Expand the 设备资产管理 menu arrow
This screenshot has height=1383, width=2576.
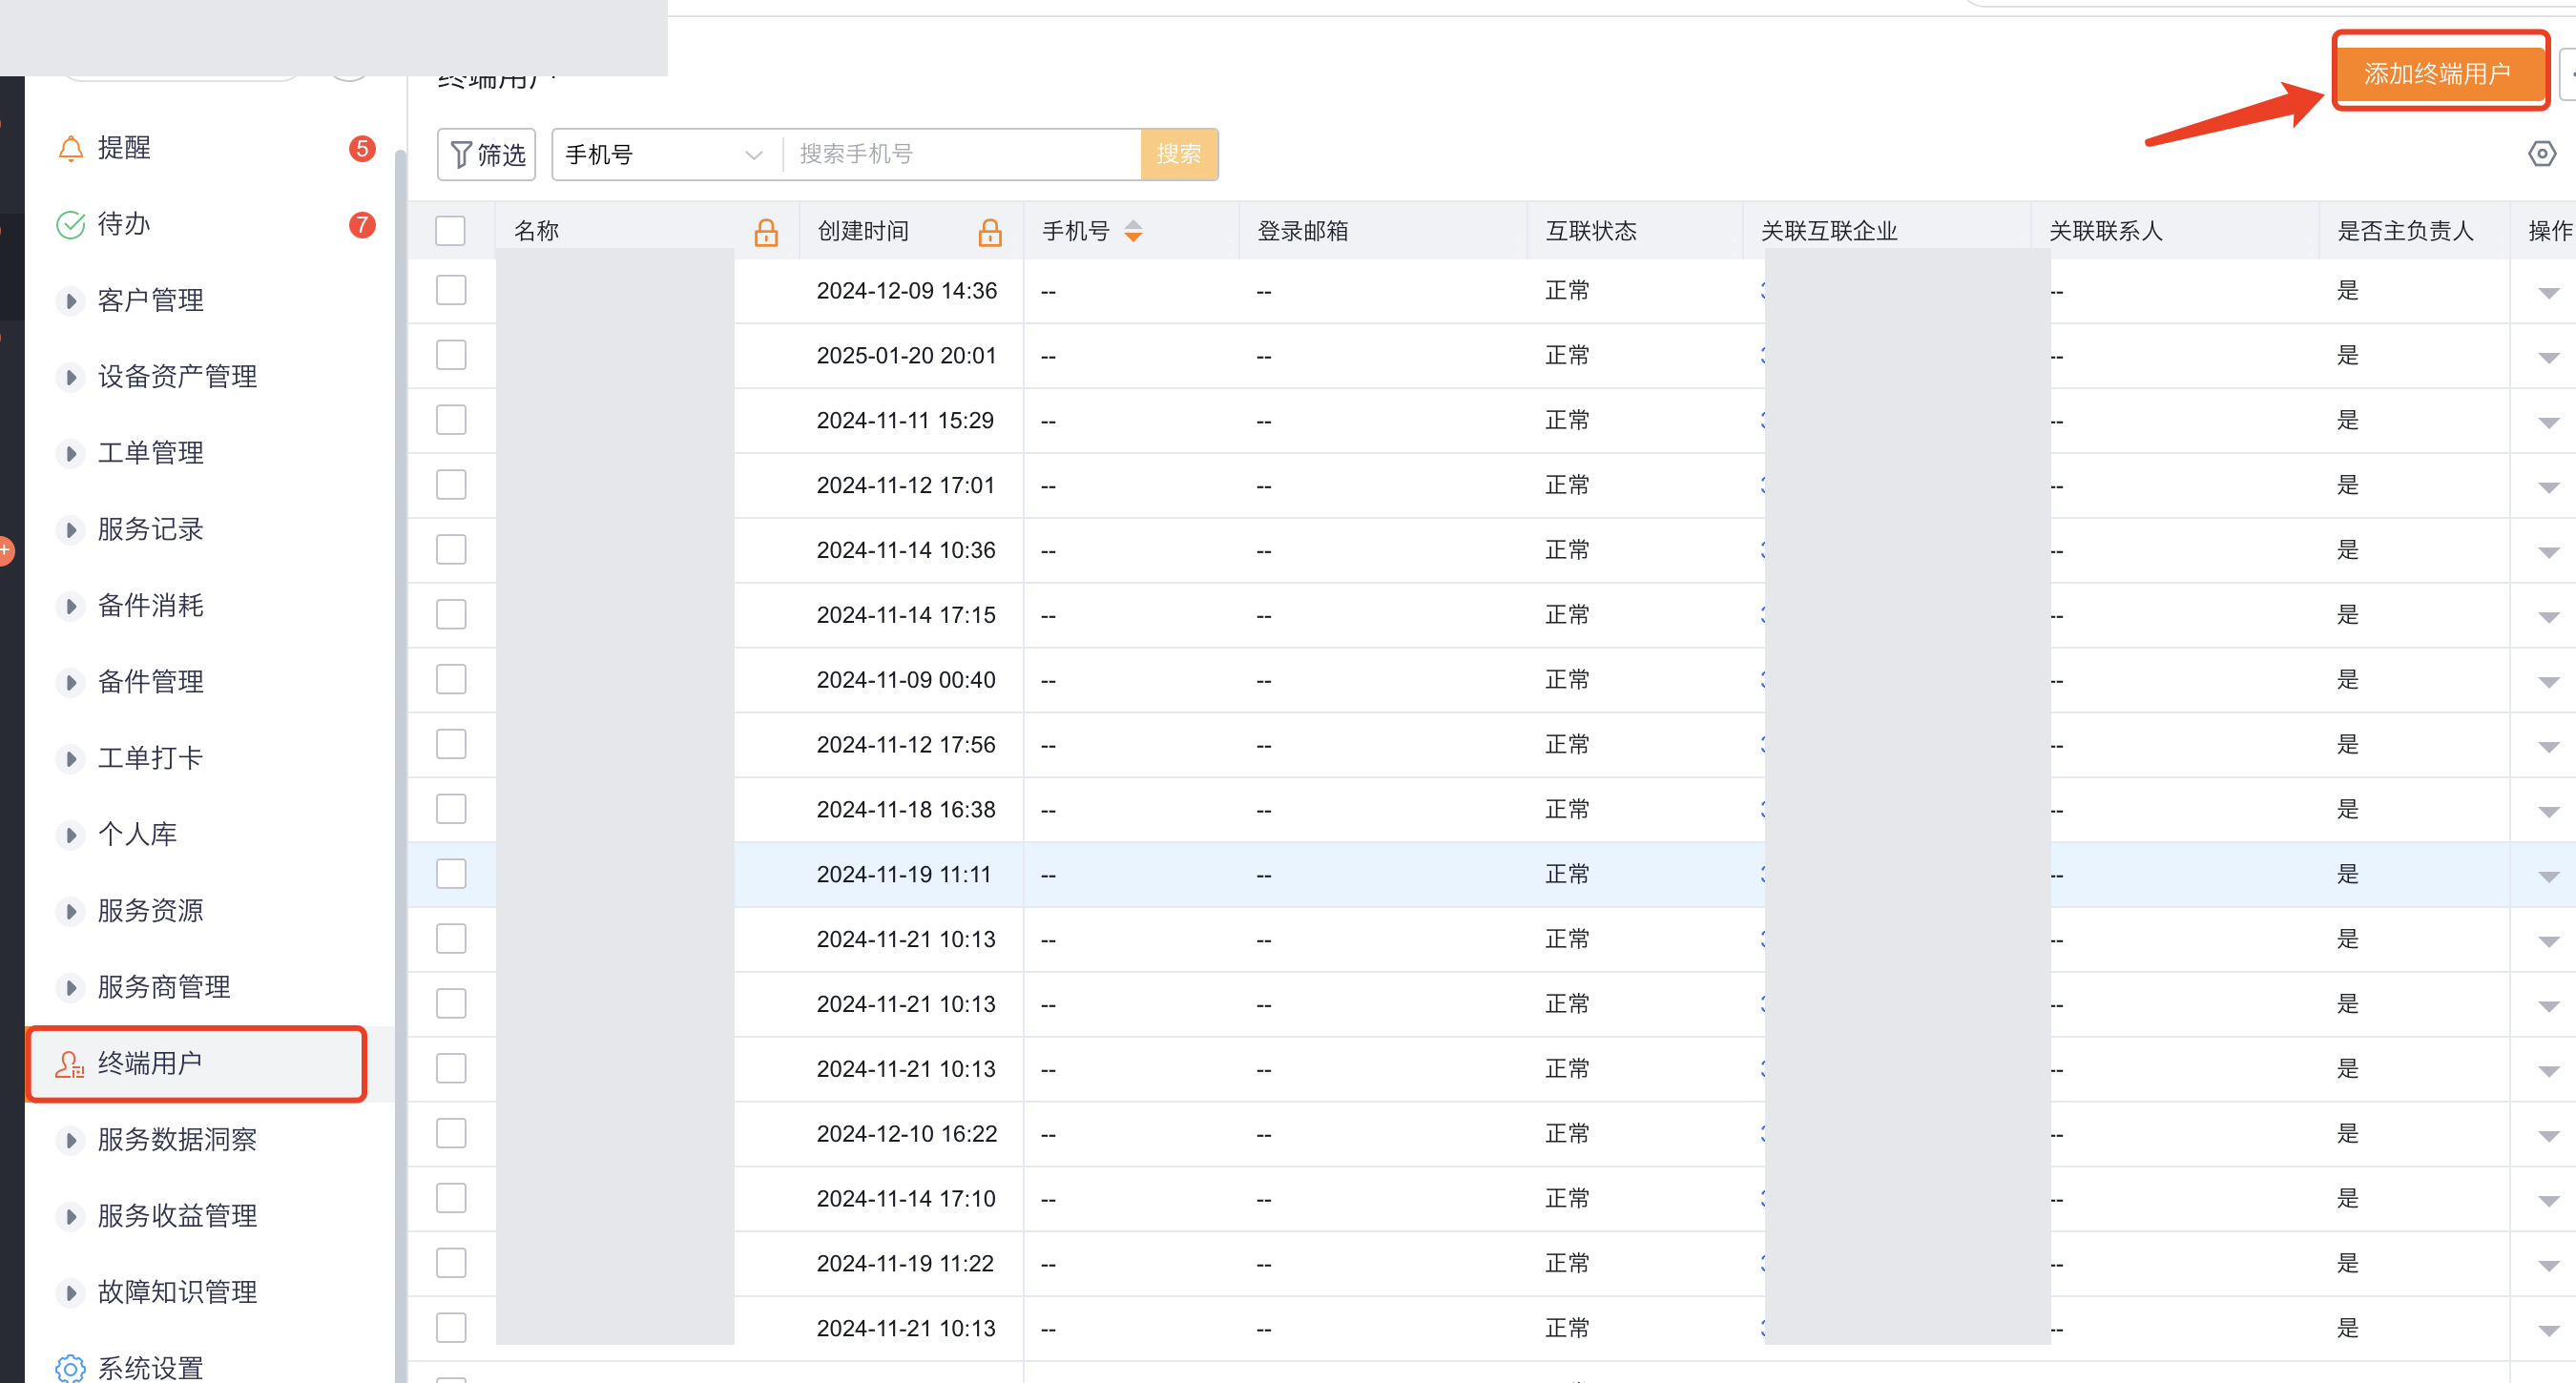coord(70,377)
